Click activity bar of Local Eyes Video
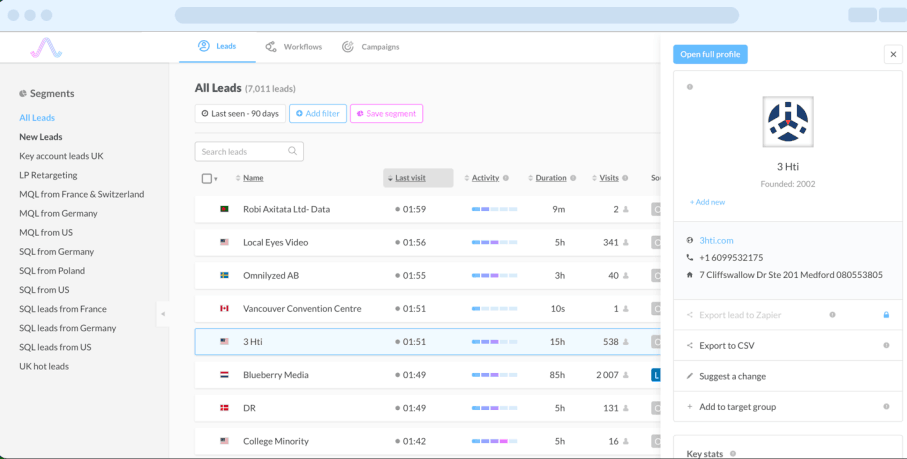Viewport: 907px width, 459px height. [x=495, y=242]
